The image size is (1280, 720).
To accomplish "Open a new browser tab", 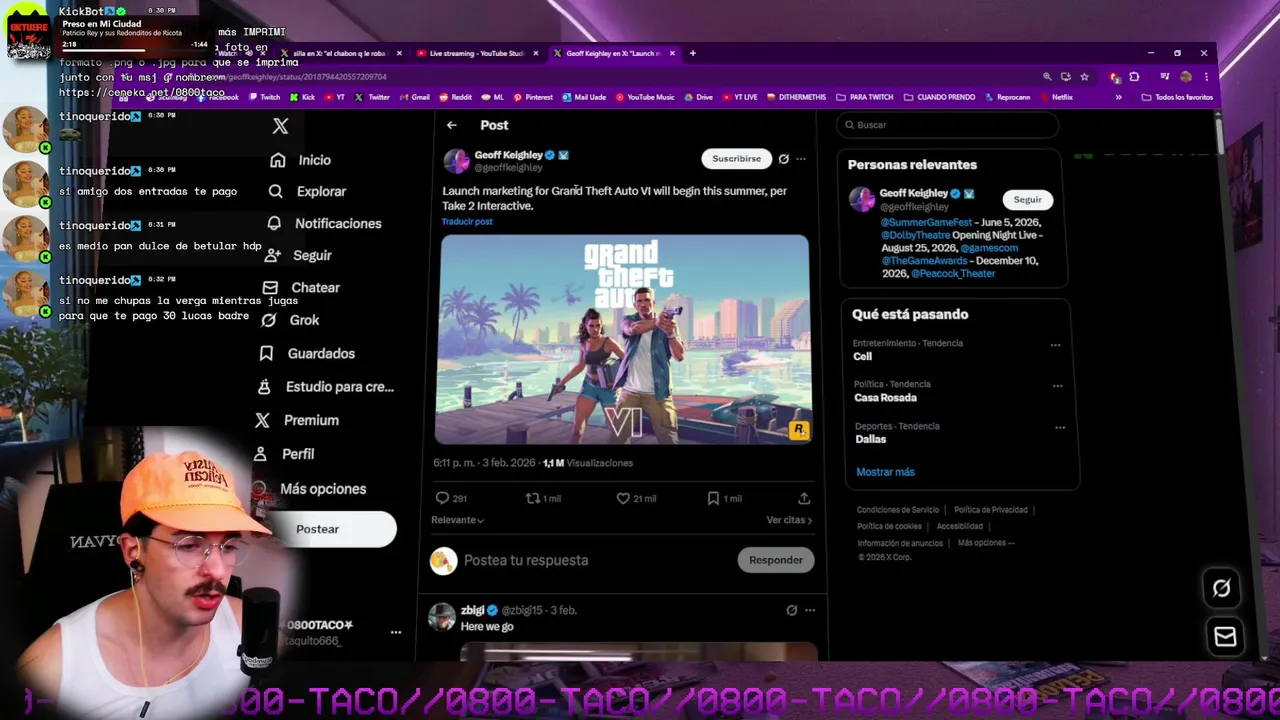I will 693,53.
